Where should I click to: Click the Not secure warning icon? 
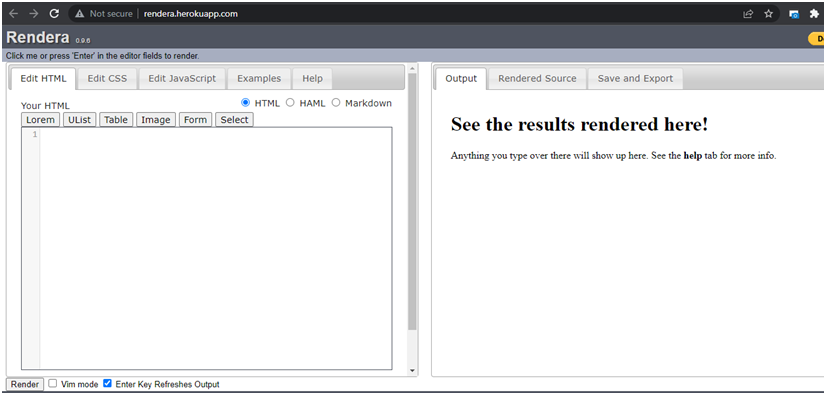[80, 14]
